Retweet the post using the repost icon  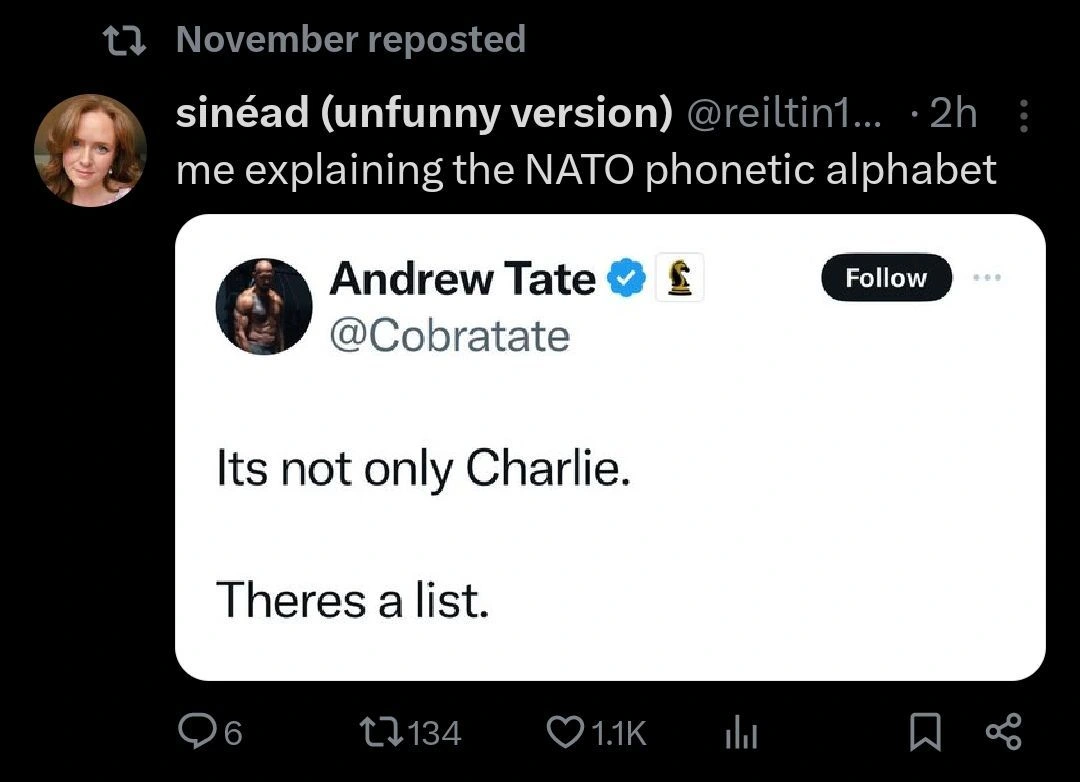[381, 732]
